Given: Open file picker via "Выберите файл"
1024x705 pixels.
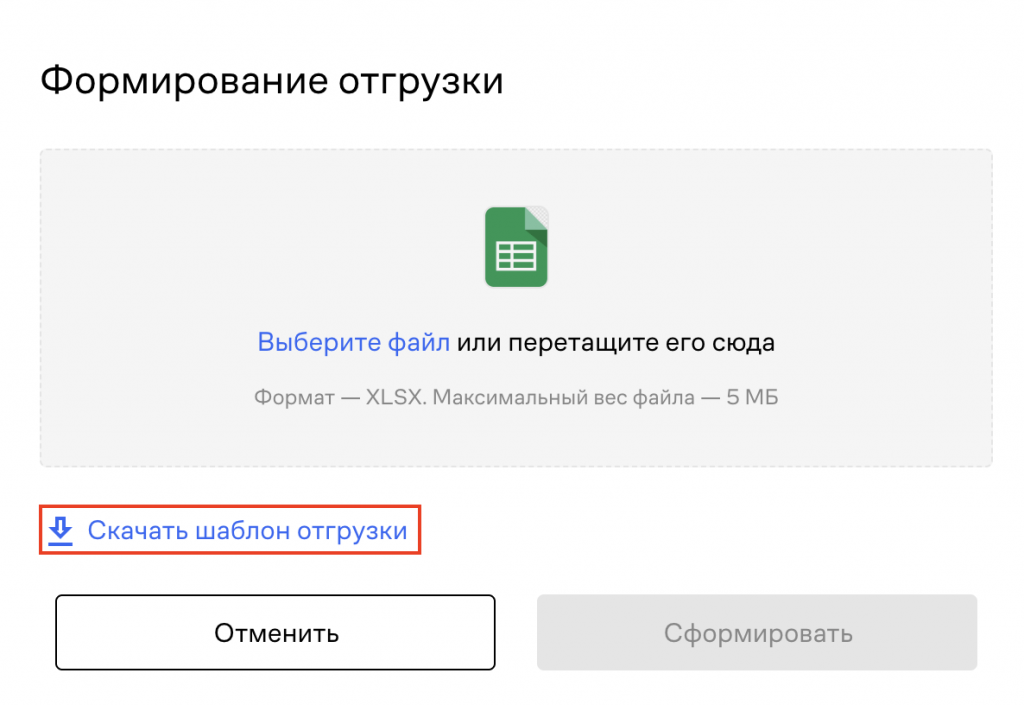Looking at the screenshot, I should pos(353,343).
